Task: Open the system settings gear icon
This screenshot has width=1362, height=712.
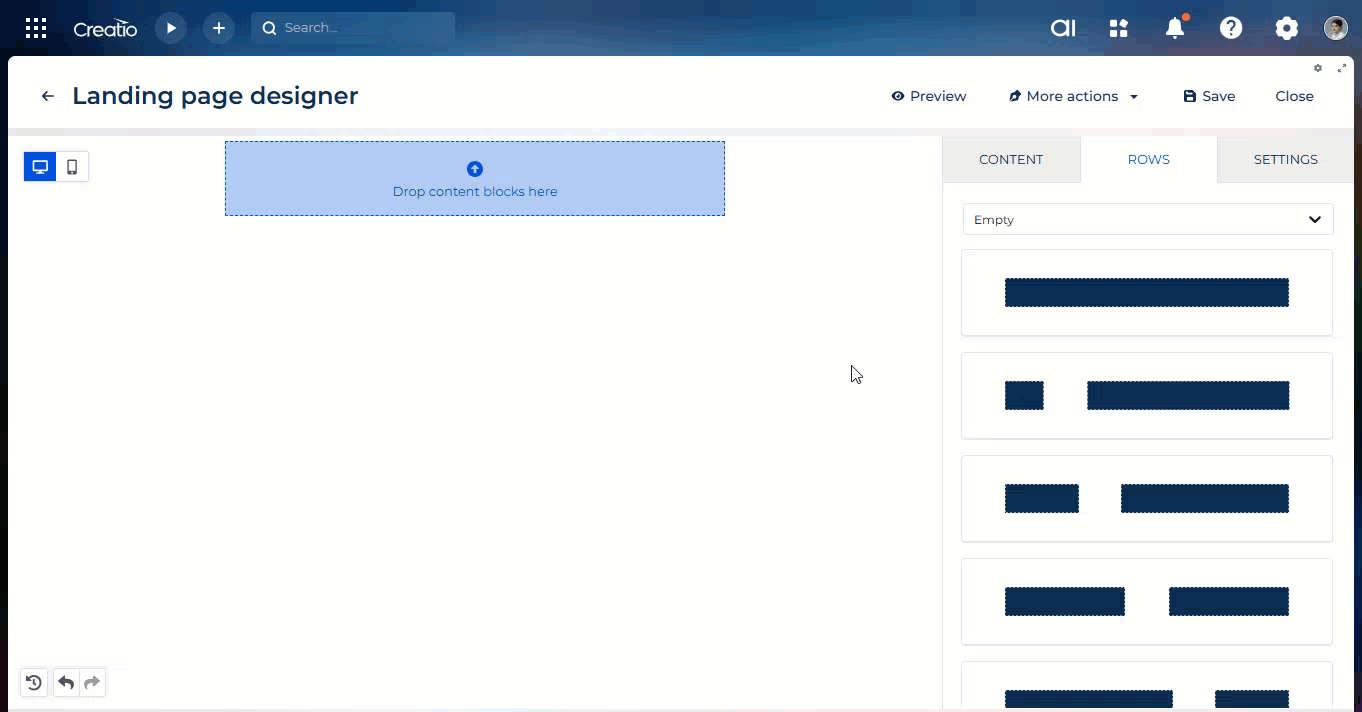Action: 1287,28
